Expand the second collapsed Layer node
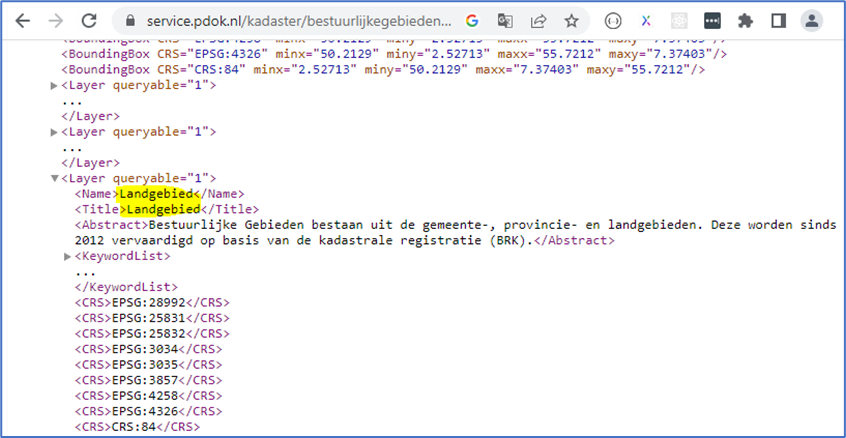Screen dimensions: 846x438 point(54,132)
